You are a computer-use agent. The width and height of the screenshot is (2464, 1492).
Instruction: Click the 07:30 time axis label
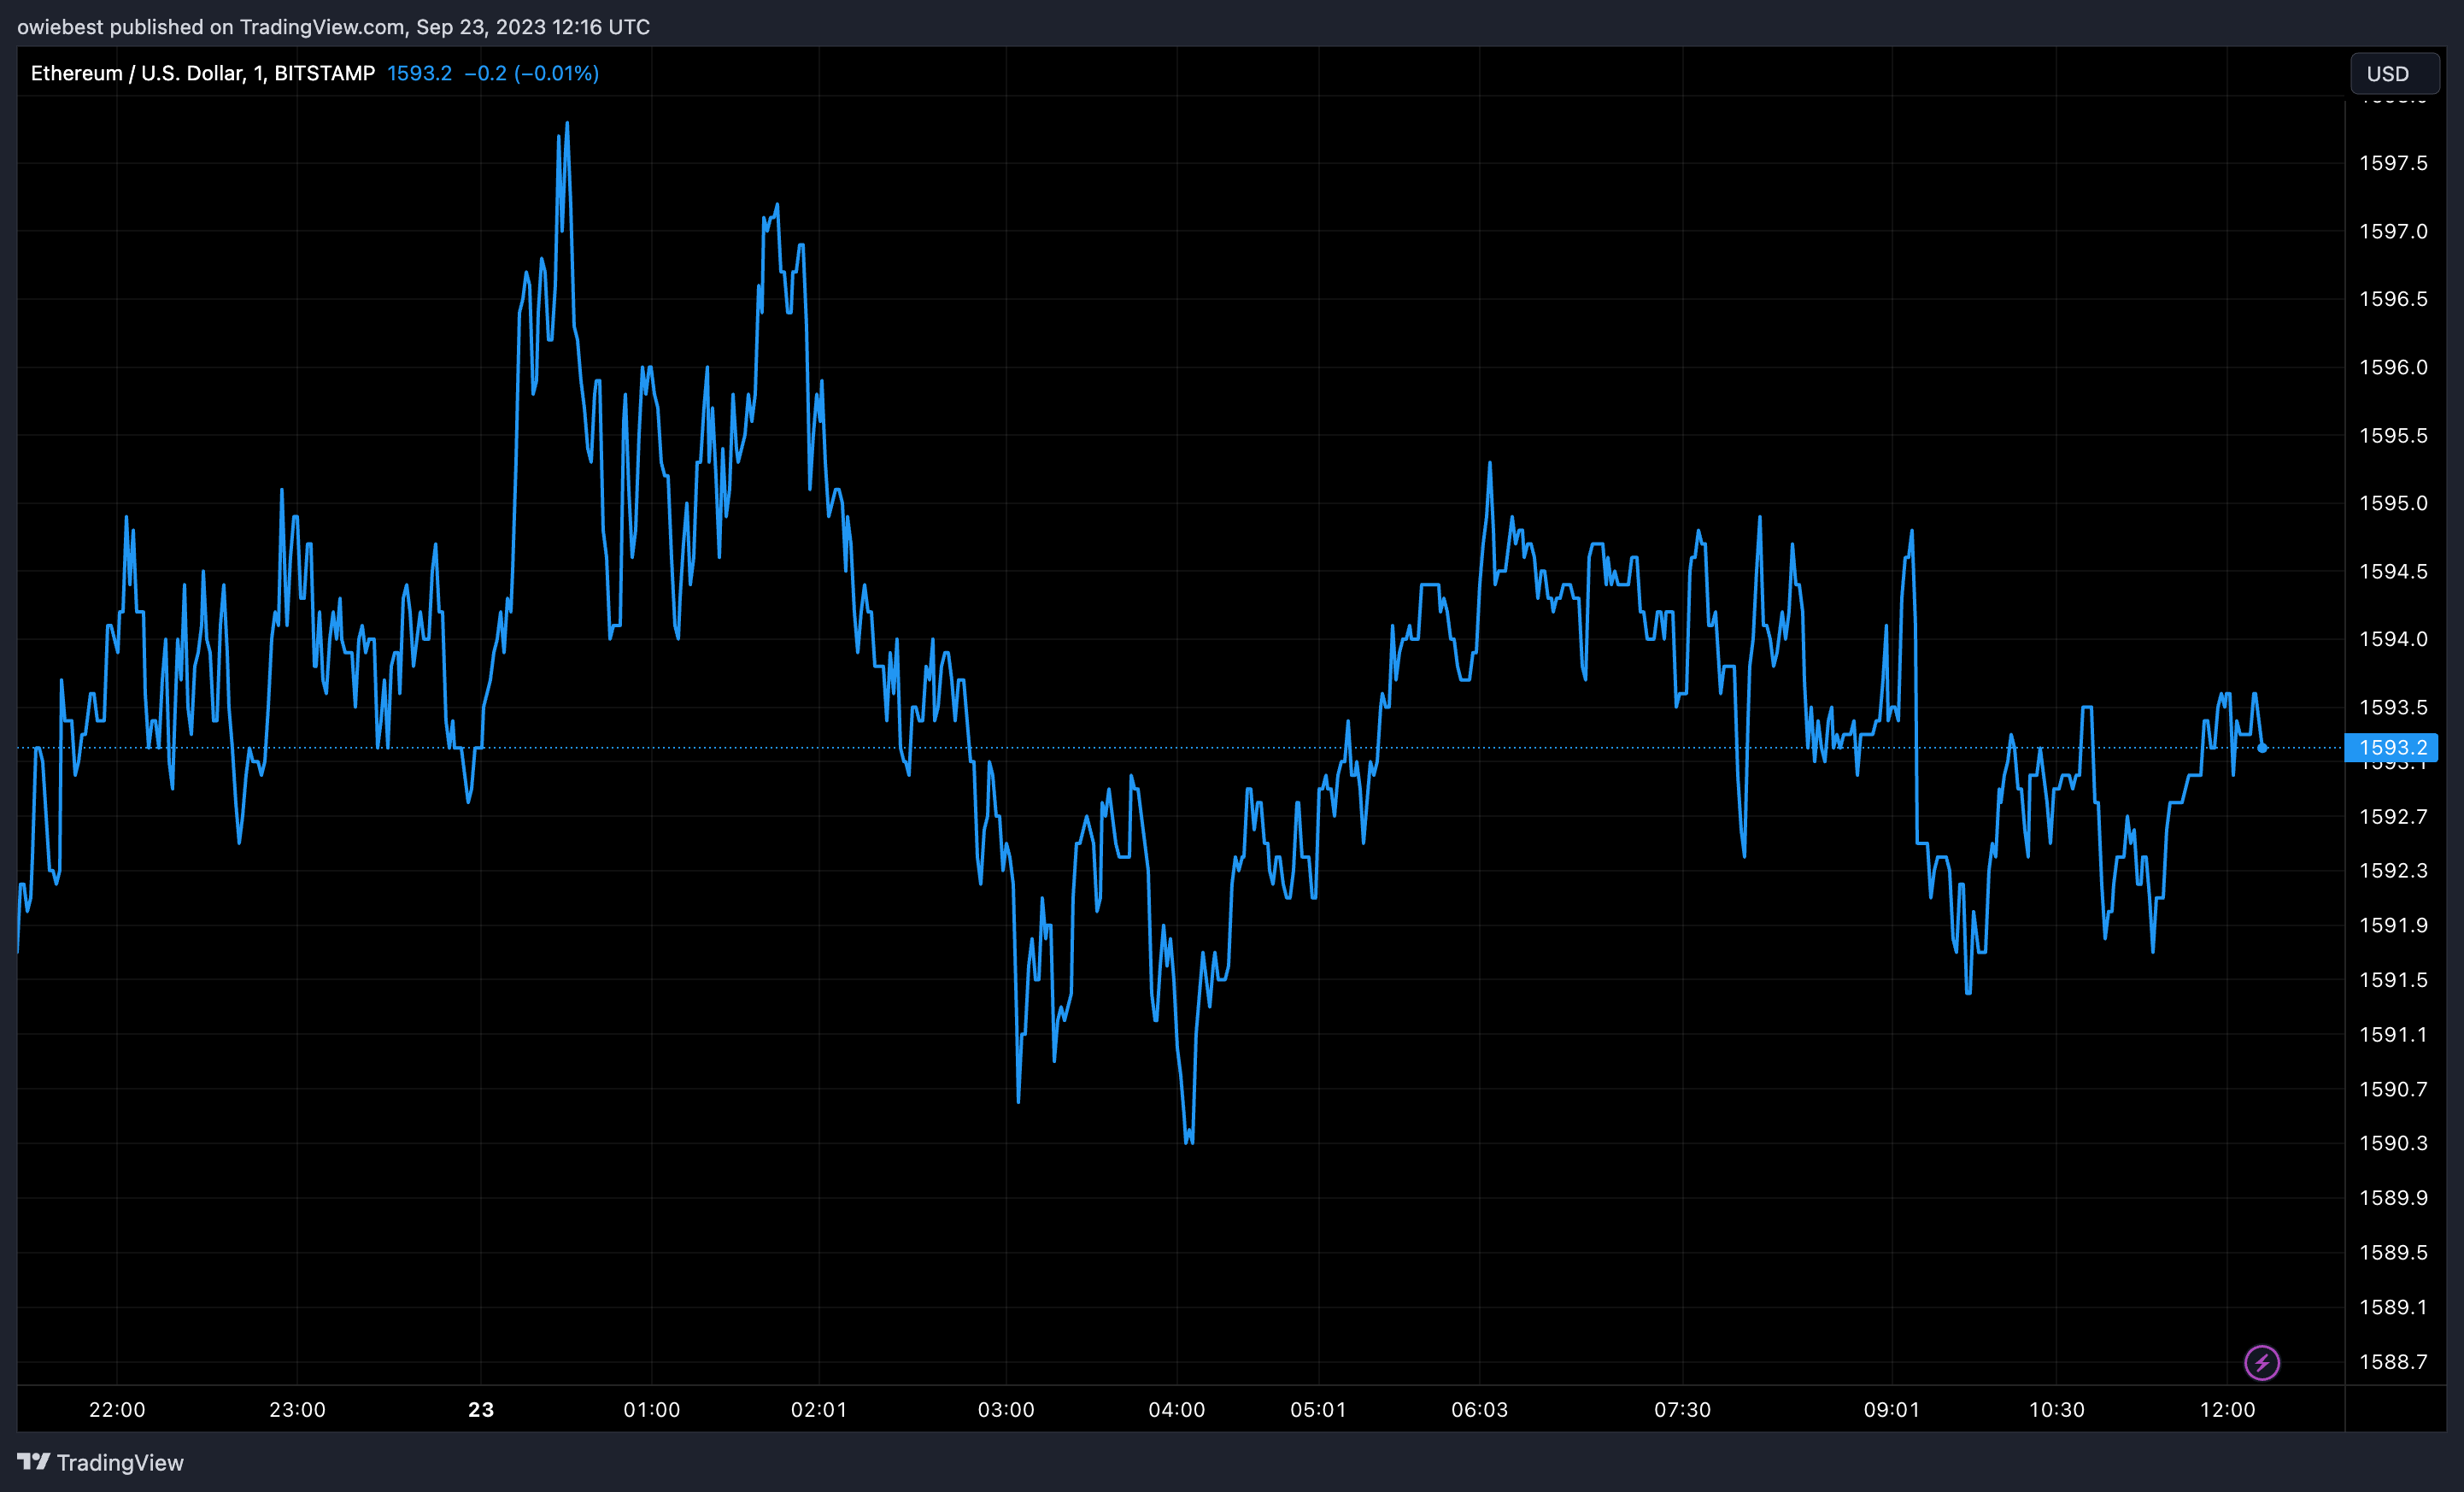(x=1682, y=1409)
